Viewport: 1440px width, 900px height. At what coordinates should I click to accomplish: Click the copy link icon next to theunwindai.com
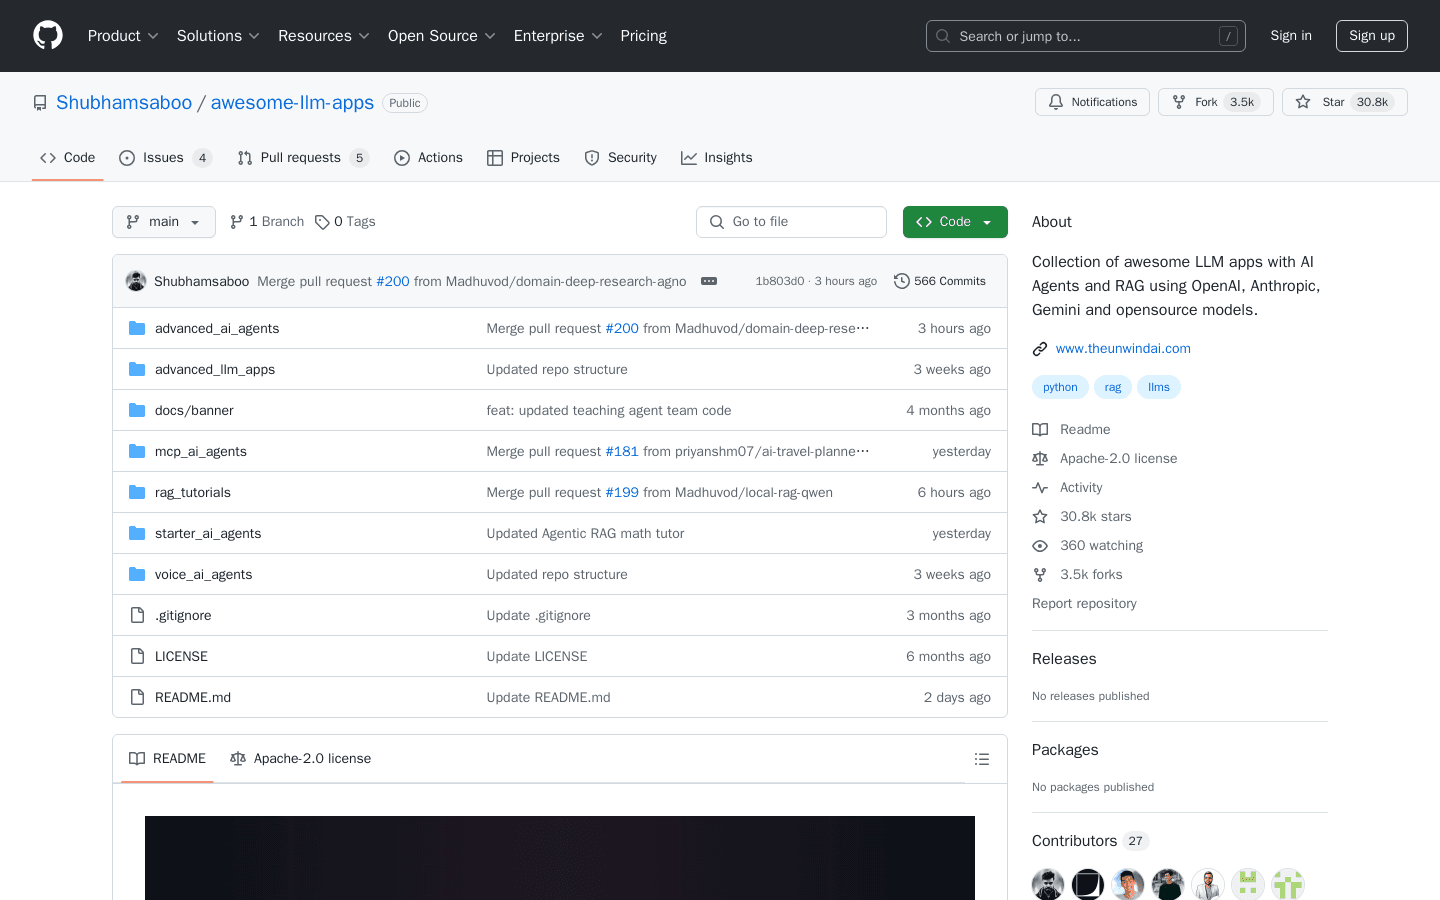1040,348
